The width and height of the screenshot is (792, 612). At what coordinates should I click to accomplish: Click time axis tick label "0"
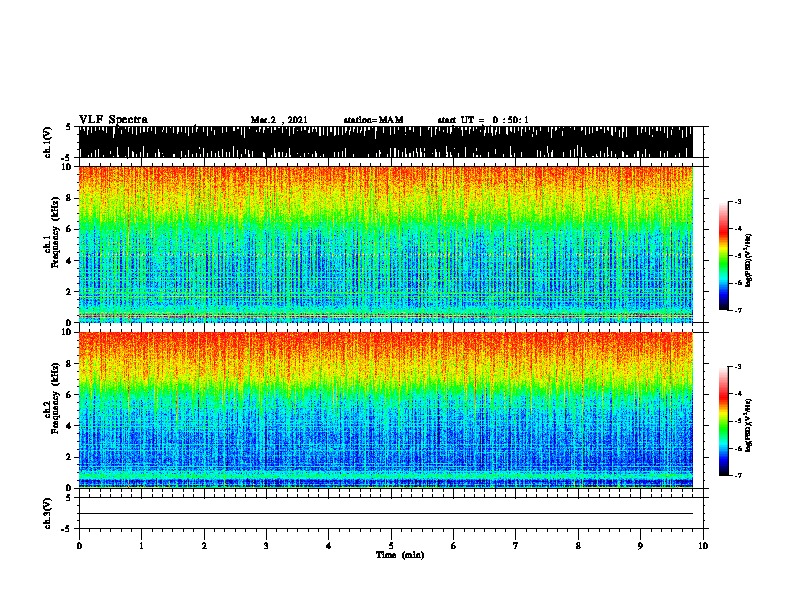click(79, 546)
